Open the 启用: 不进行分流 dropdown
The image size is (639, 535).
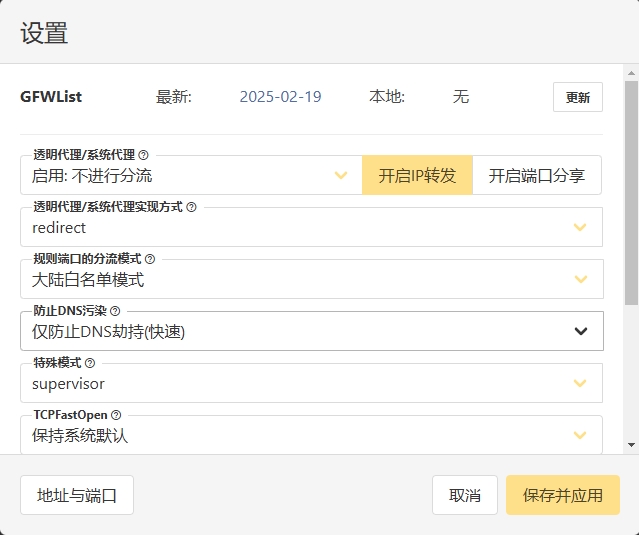190,176
